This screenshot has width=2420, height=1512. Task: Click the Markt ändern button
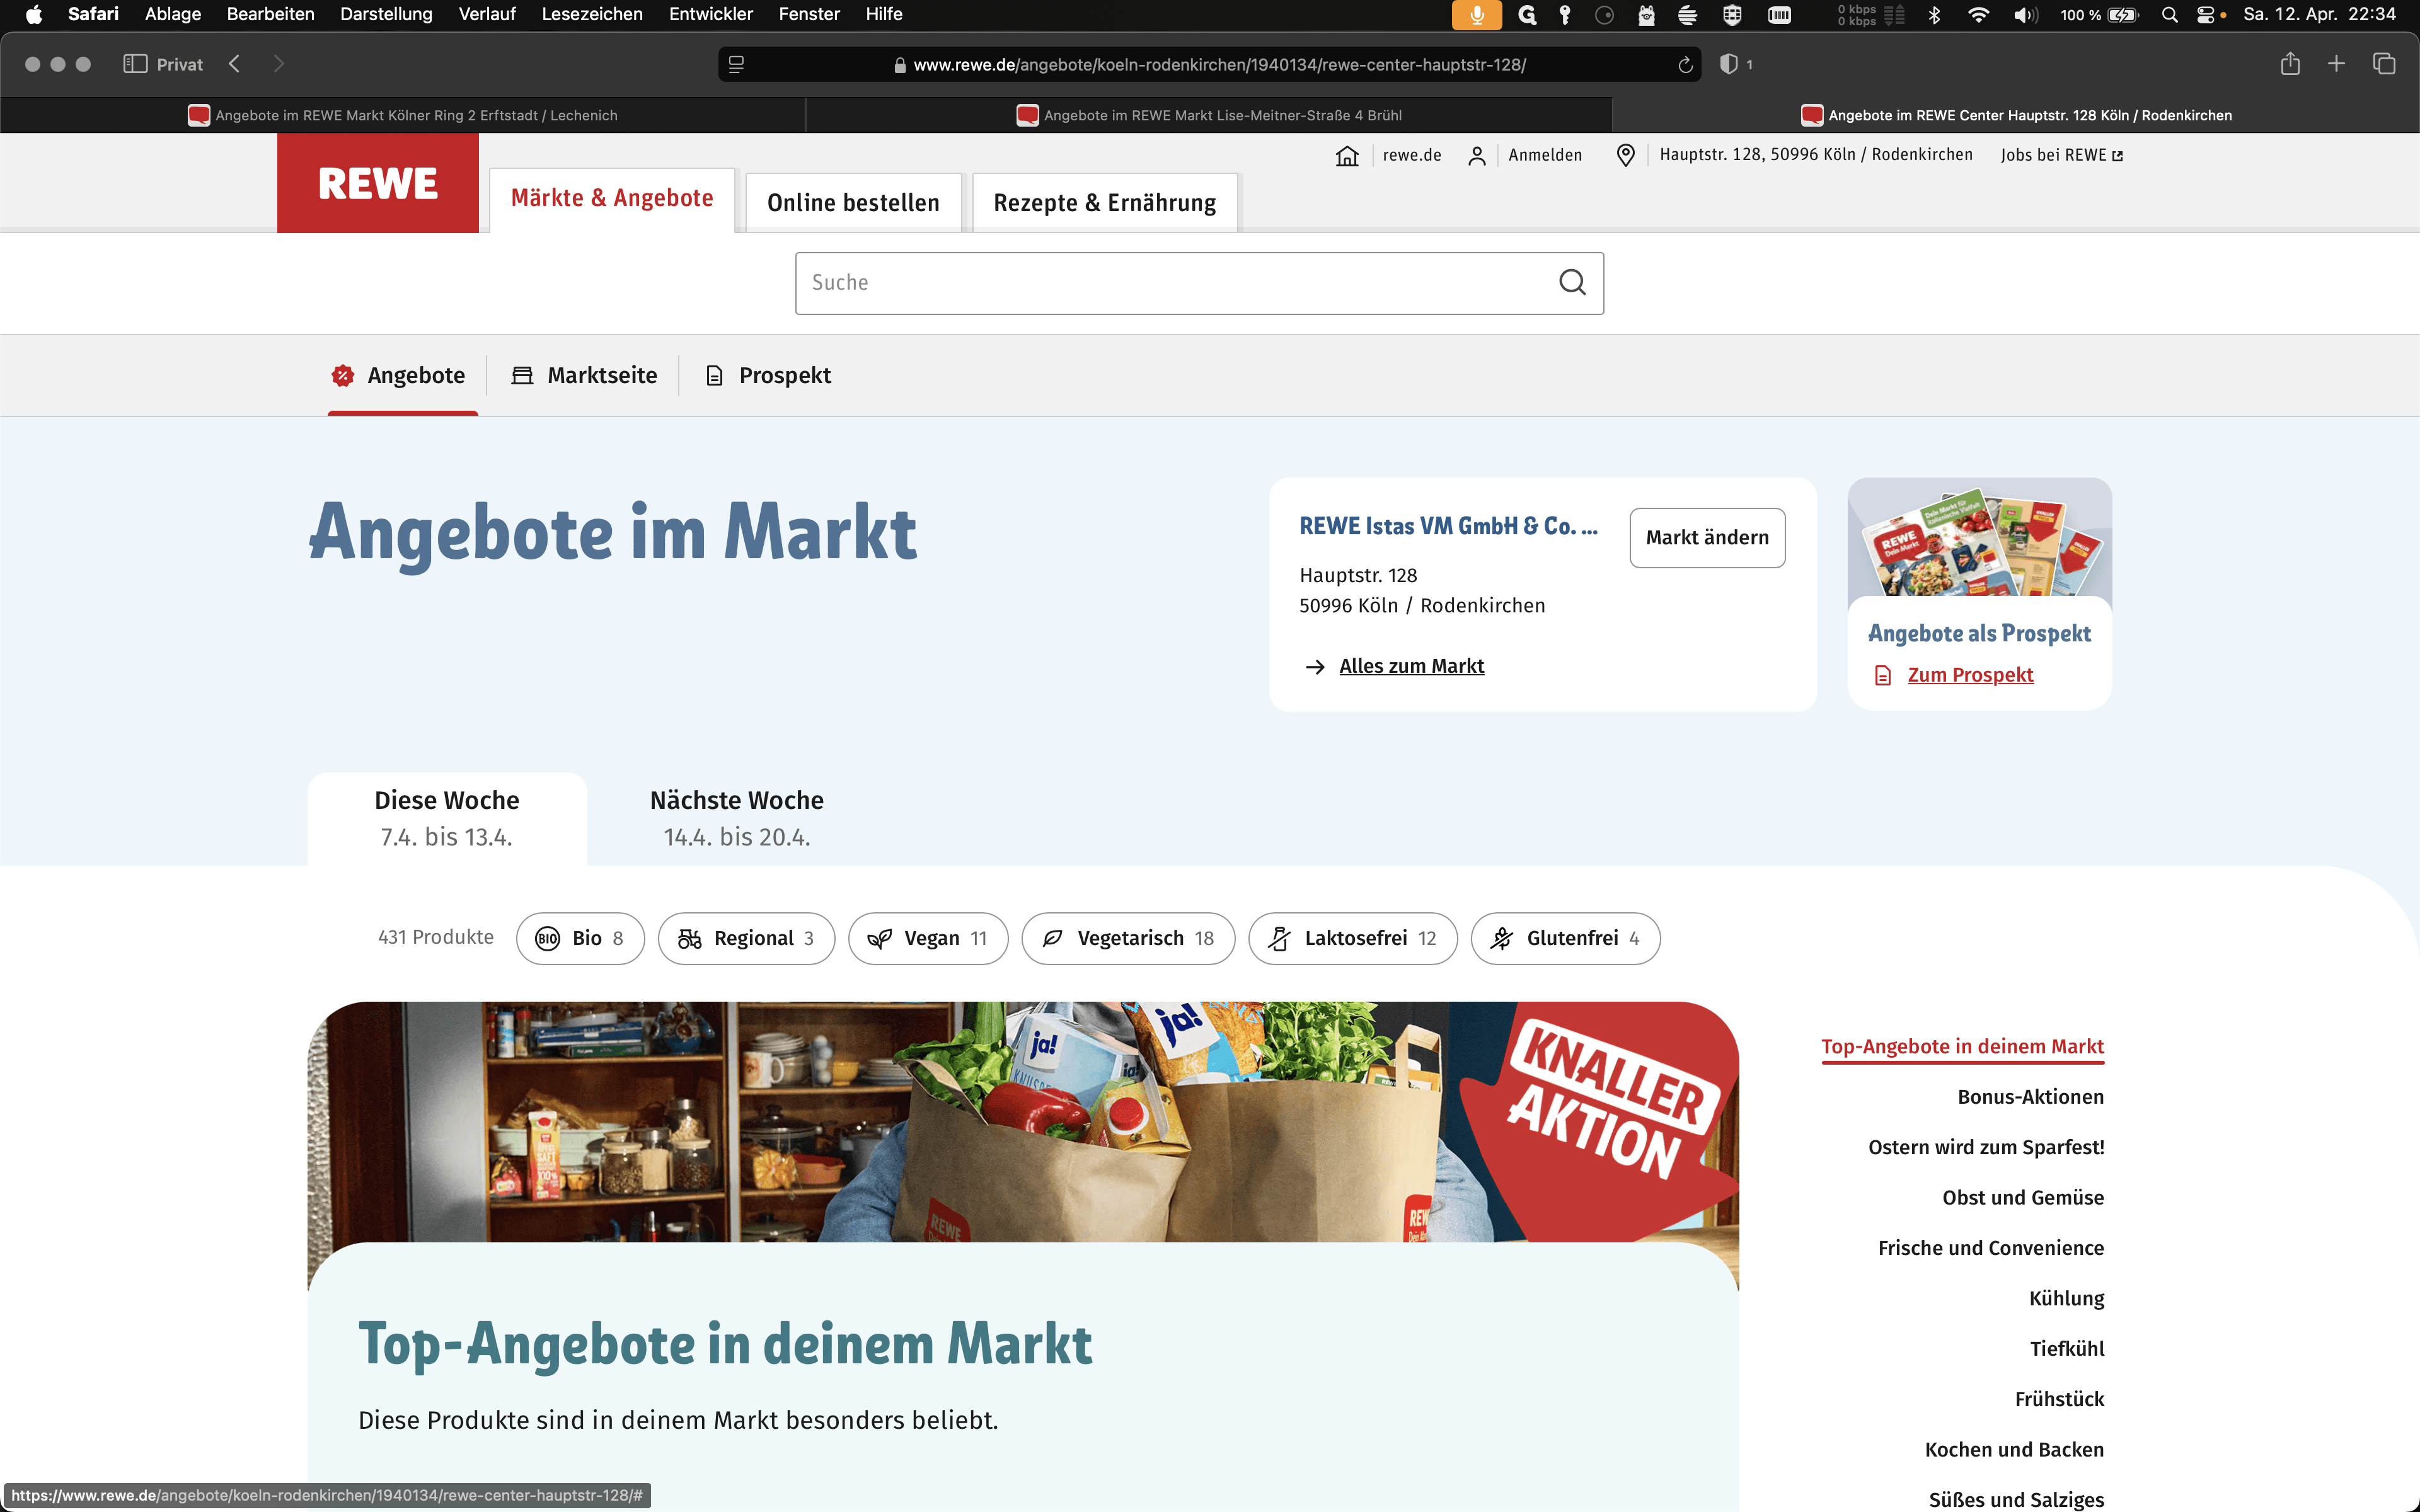pos(1707,538)
